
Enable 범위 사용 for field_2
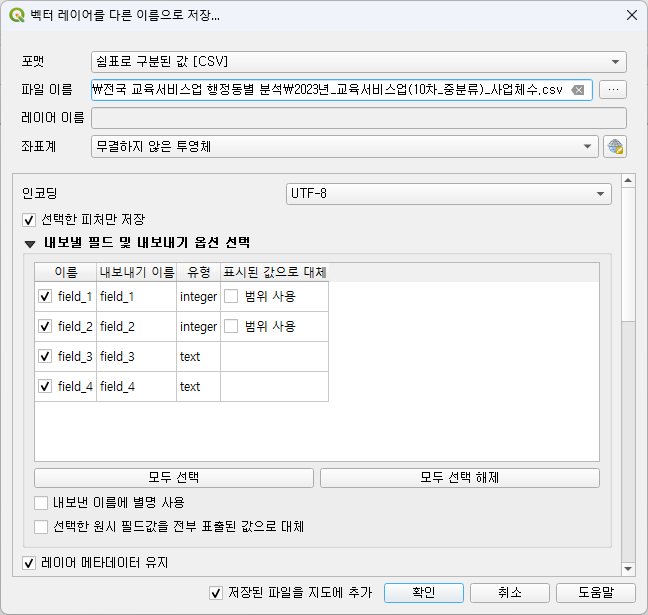(231, 327)
